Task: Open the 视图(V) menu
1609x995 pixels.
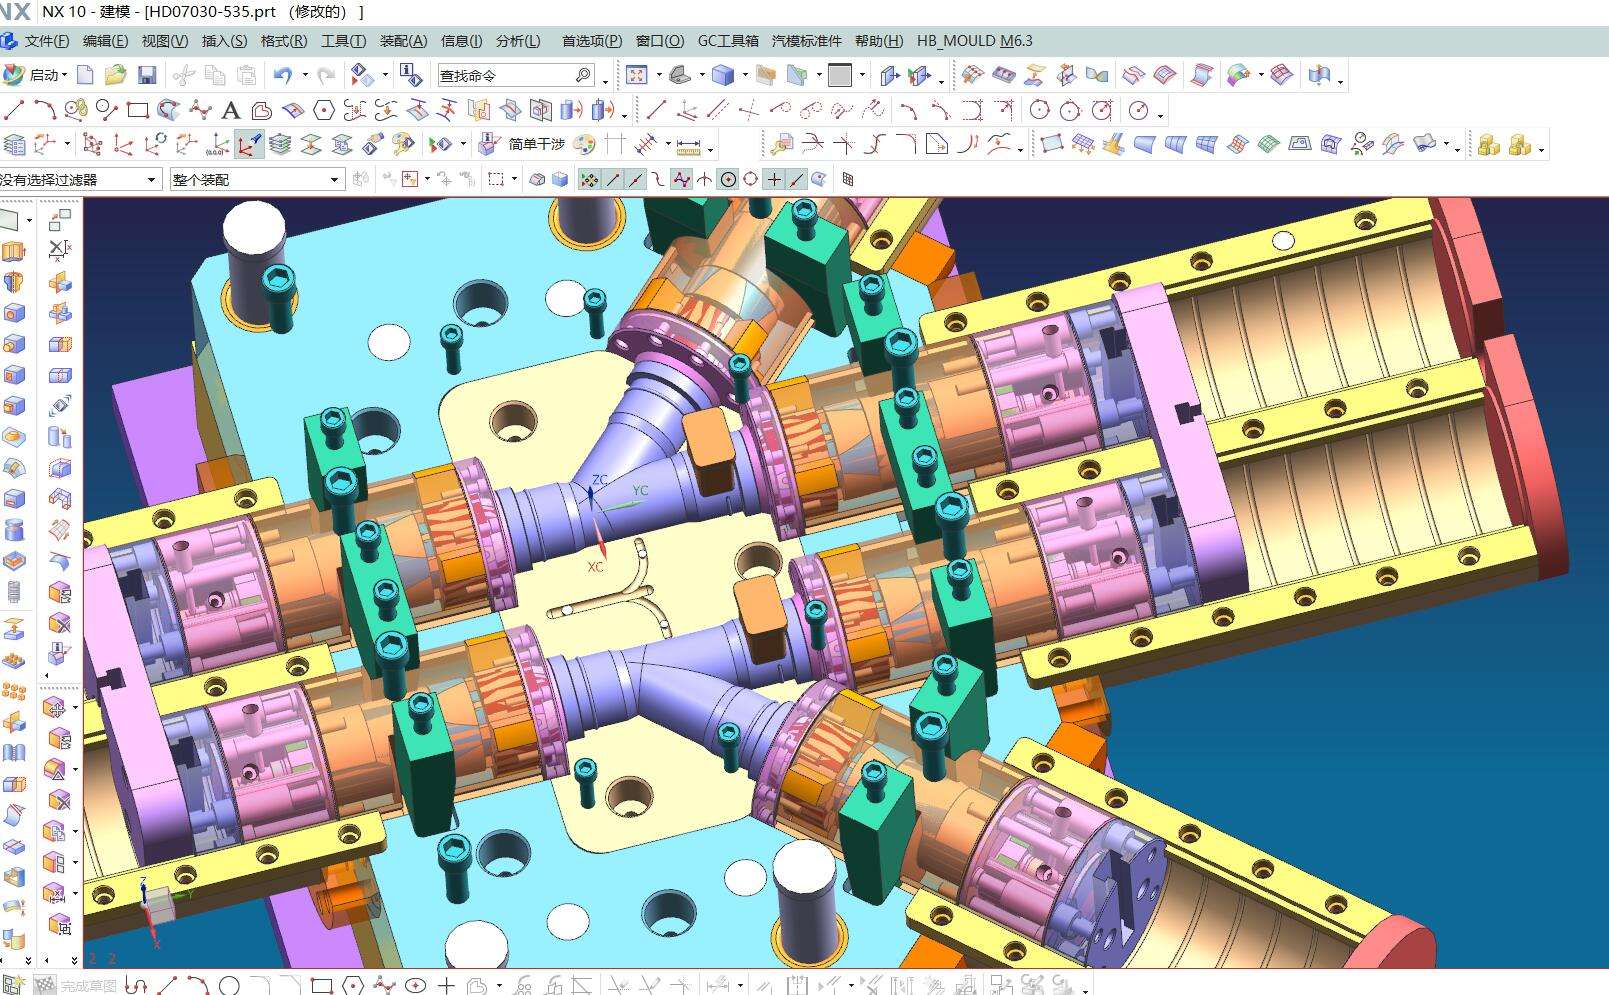Action: pyautogui.click(x=164, y=41)
